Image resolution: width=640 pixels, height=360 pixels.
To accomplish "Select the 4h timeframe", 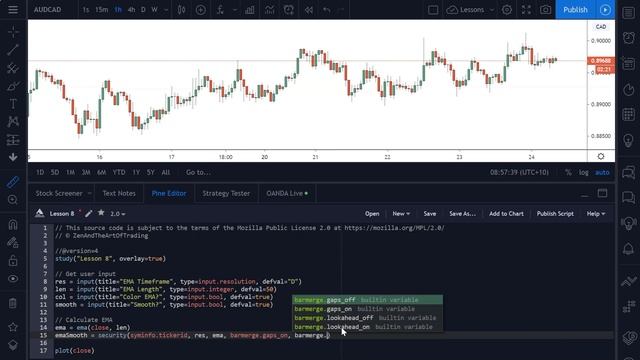I will pyautogui.click(x=131, y=9).
